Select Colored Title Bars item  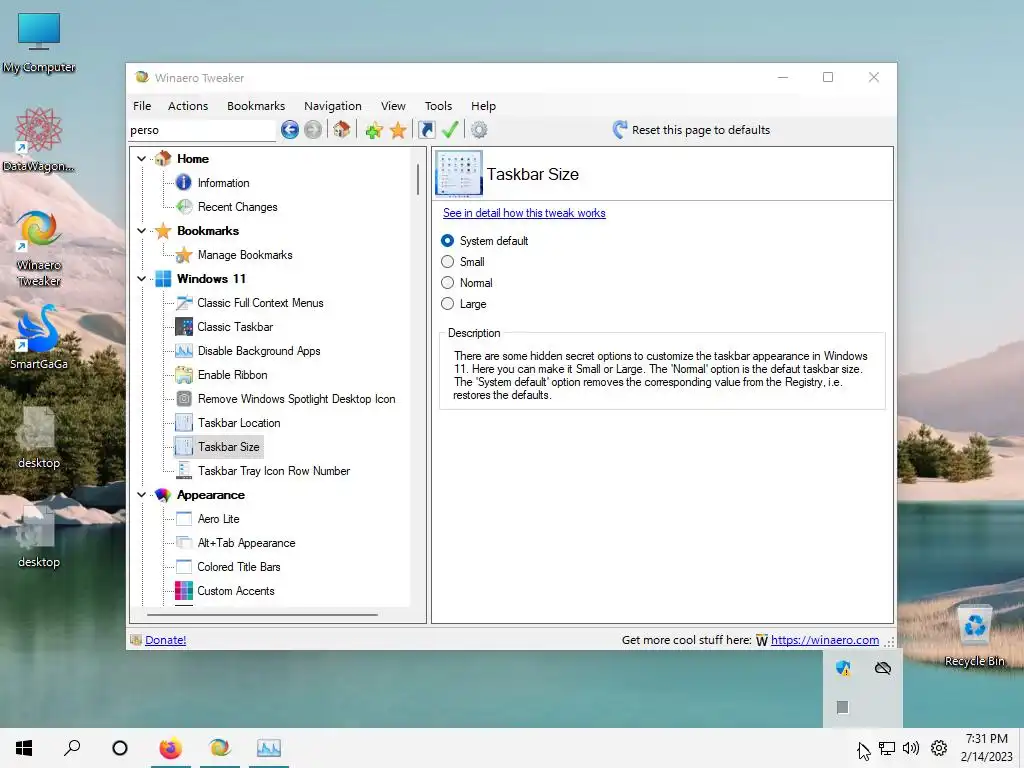(238, 567)
